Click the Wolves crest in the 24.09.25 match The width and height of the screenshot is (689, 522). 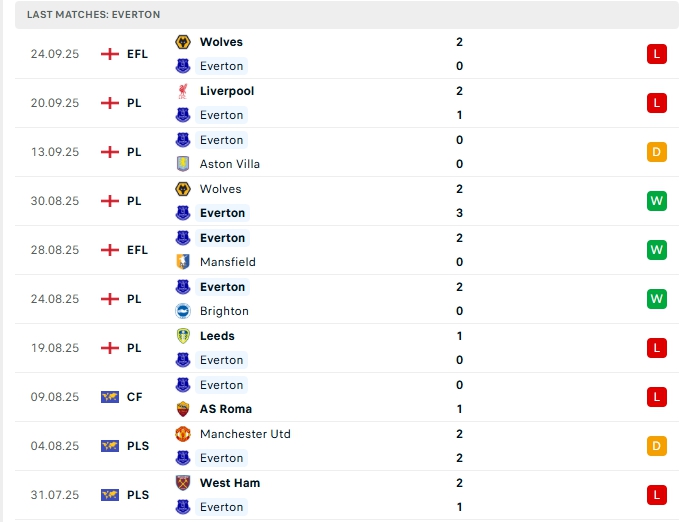coord(183,42)
